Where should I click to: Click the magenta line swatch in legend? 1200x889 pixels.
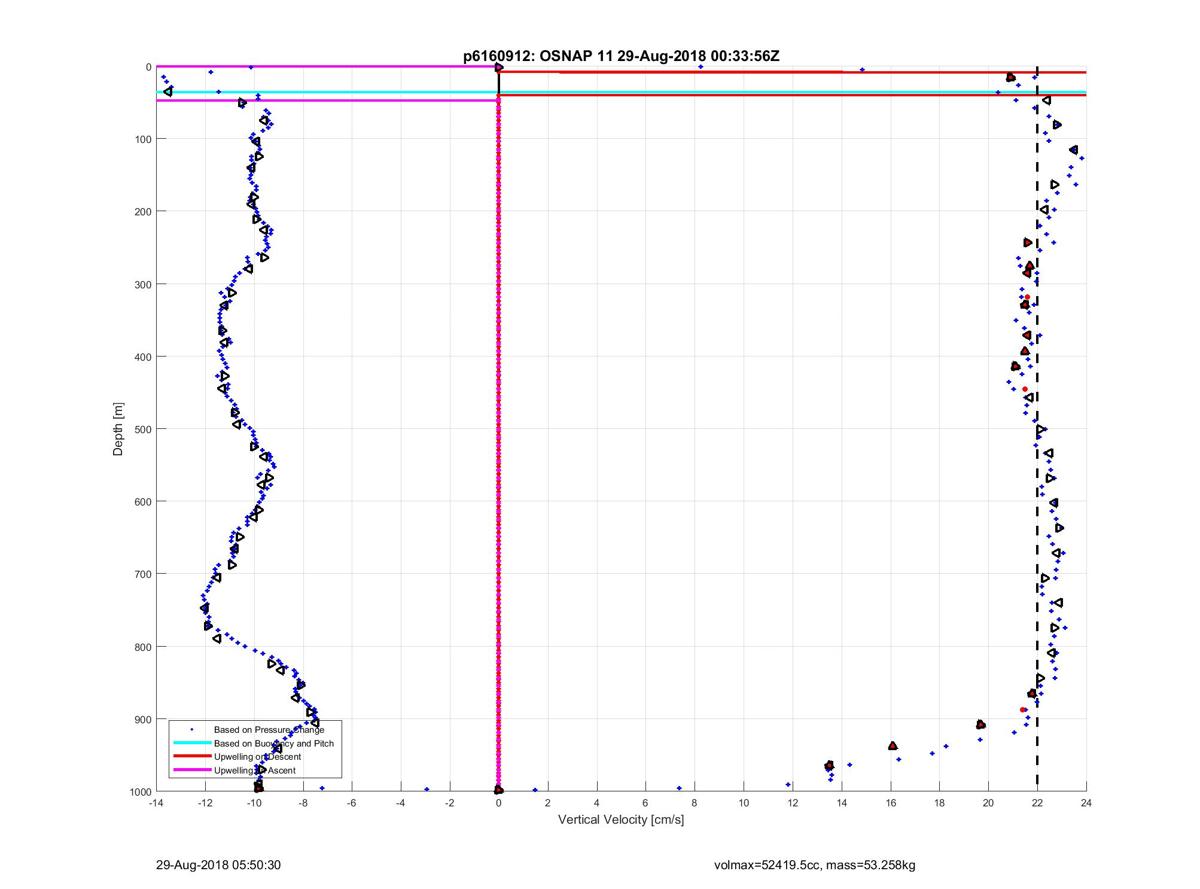pos(191,770)
